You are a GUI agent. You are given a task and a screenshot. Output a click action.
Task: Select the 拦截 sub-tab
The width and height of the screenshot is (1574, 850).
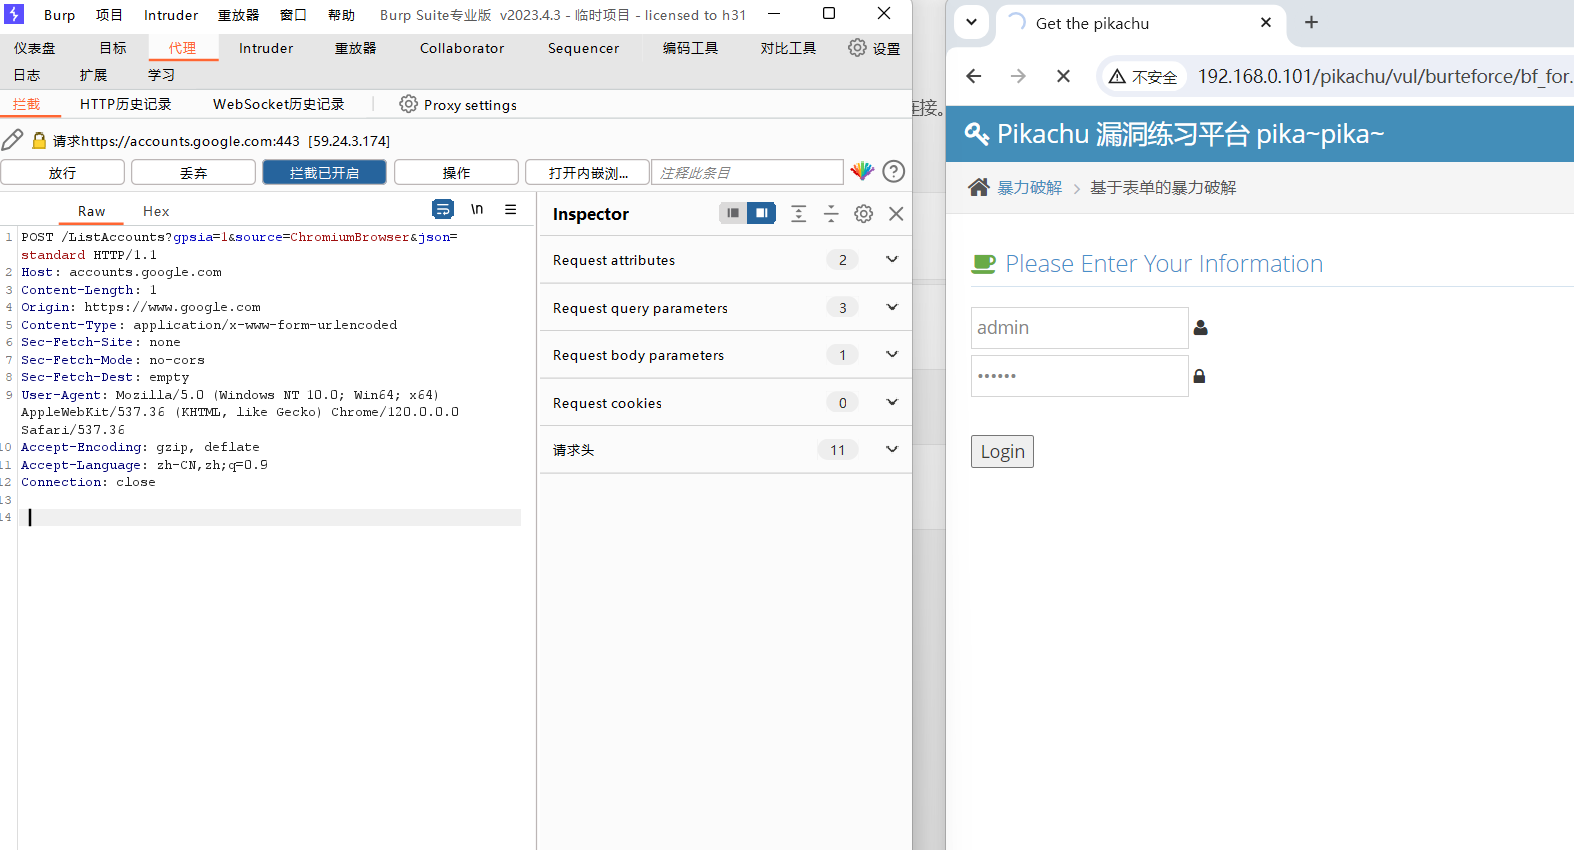click(27, 104)
